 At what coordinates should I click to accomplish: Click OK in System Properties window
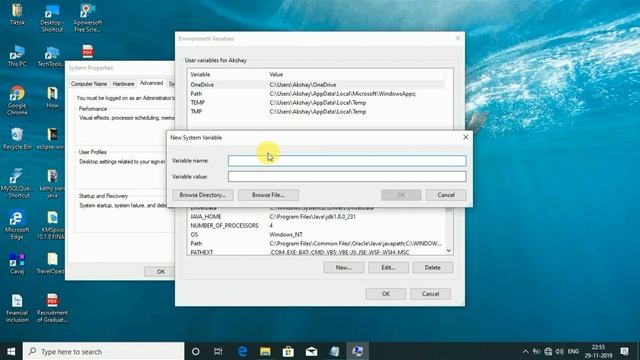[160, 272]
